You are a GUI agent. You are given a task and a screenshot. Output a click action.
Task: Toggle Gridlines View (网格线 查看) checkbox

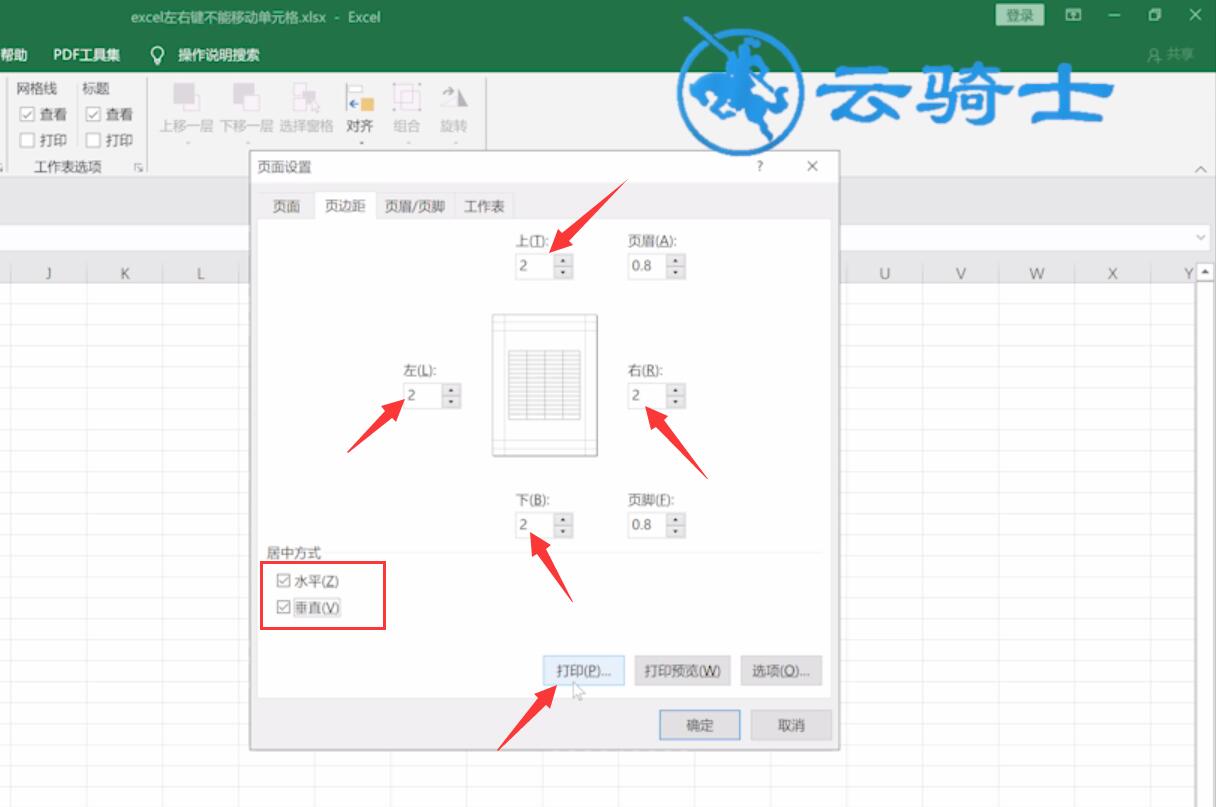click(x=27, y=114)
